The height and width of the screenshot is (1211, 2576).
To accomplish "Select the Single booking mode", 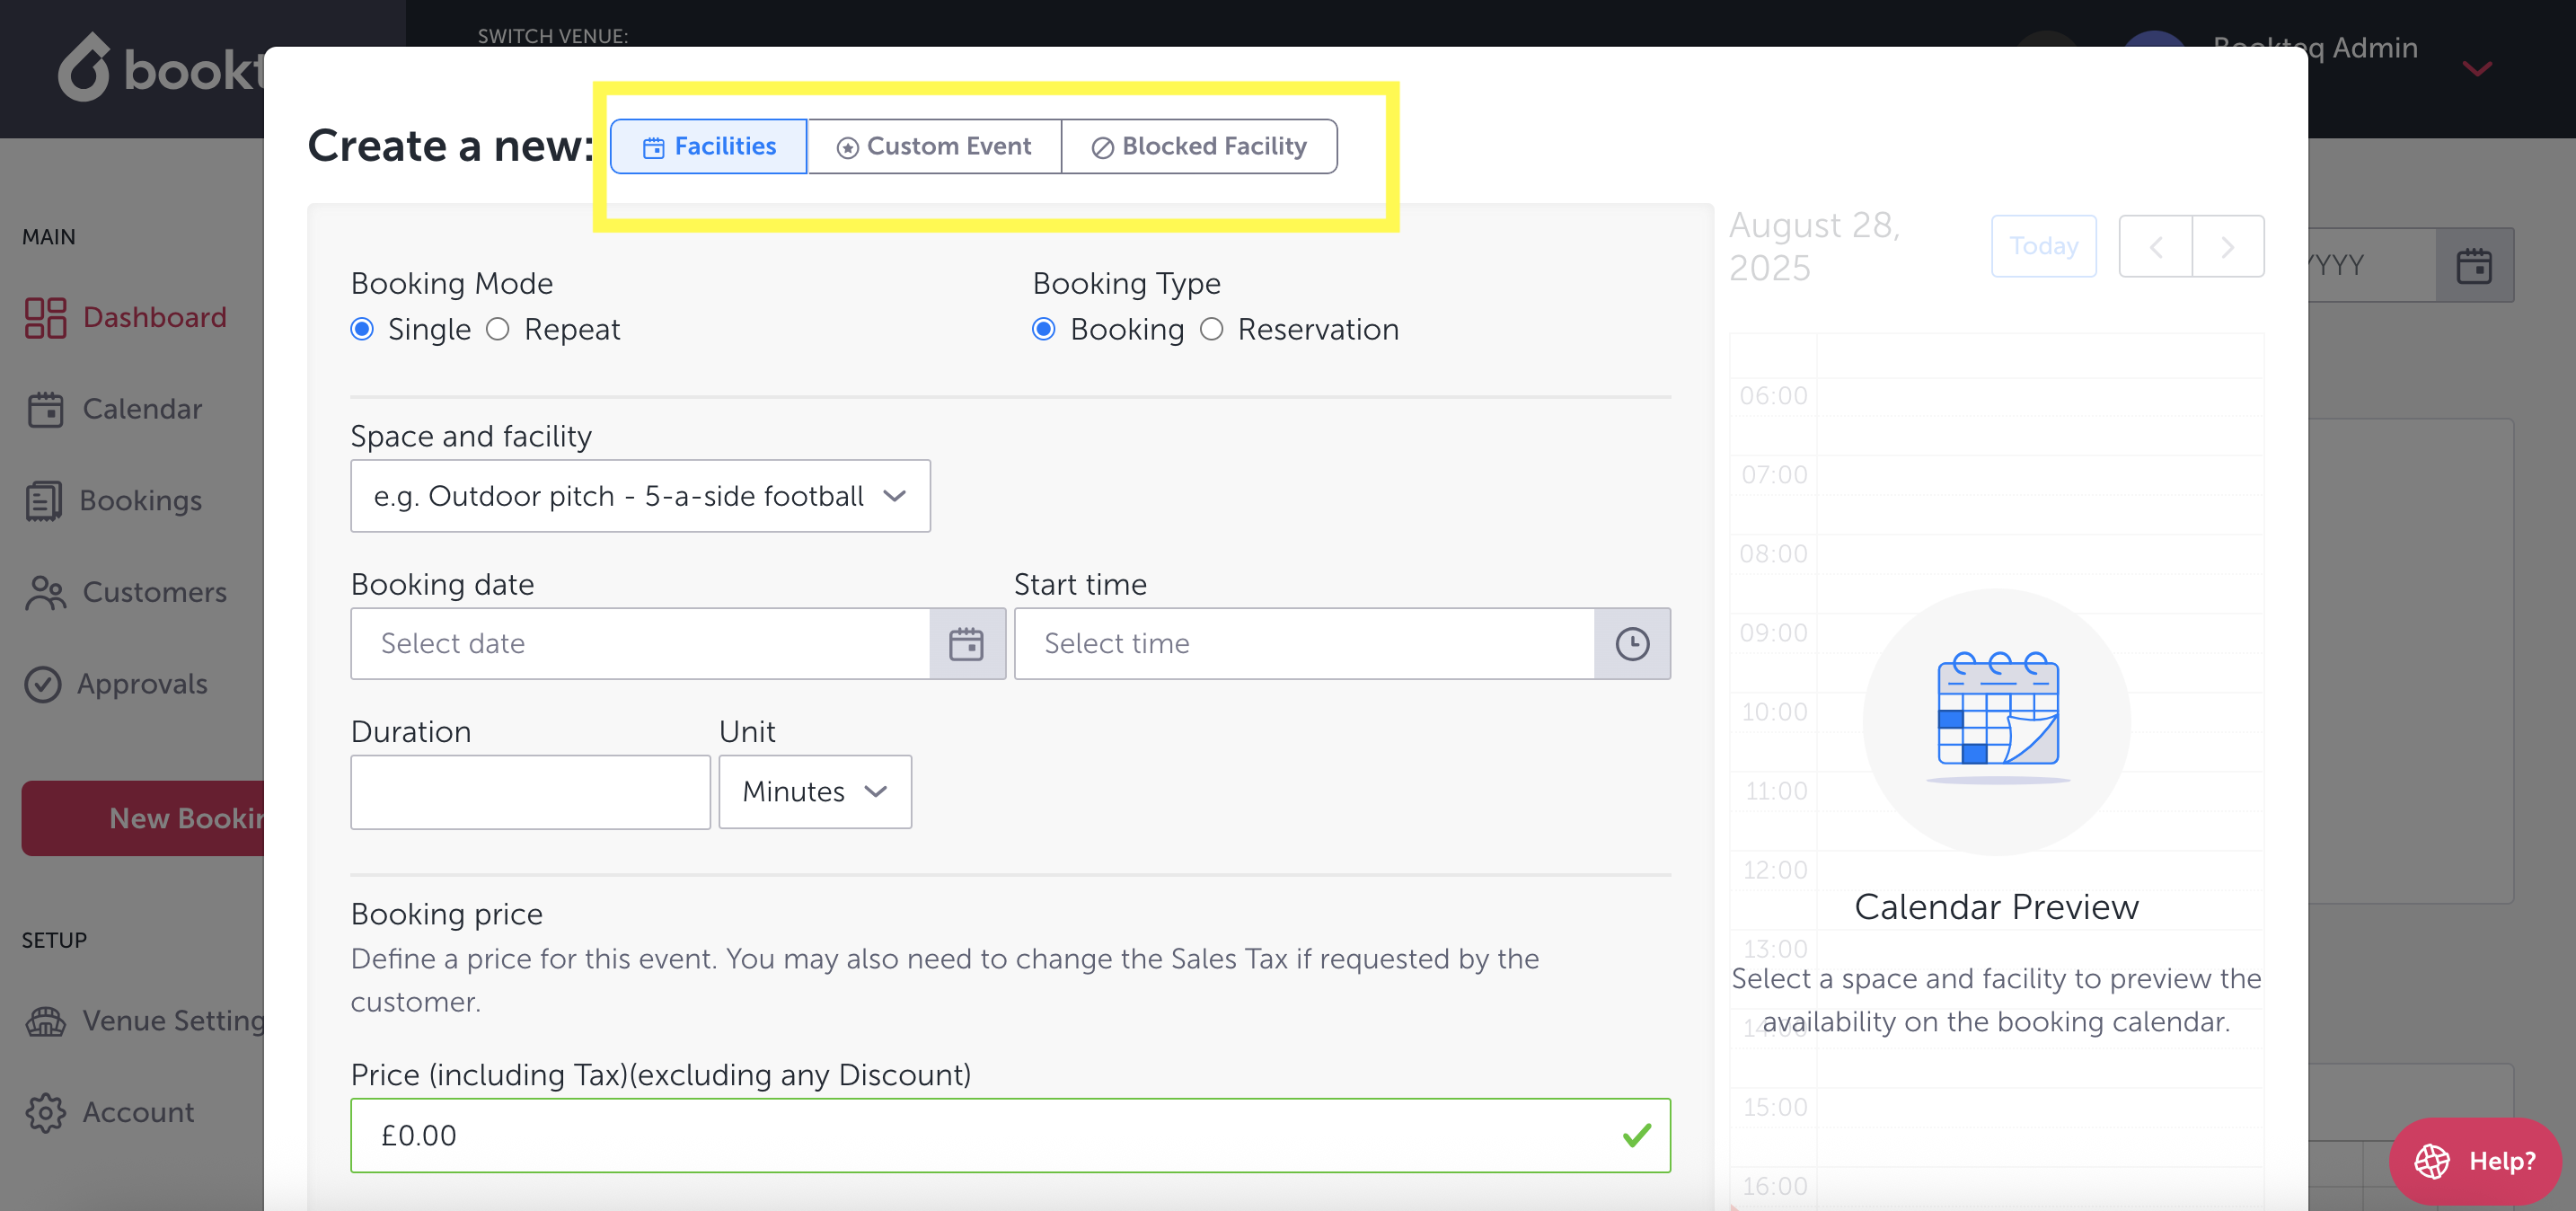I will (x=362, y=329).
